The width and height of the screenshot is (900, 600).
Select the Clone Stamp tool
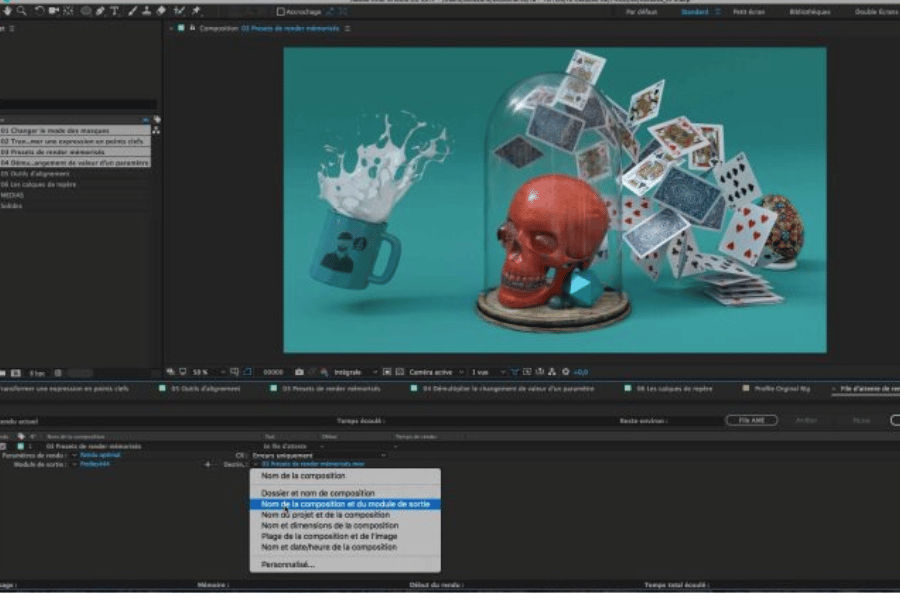point(146,11)
